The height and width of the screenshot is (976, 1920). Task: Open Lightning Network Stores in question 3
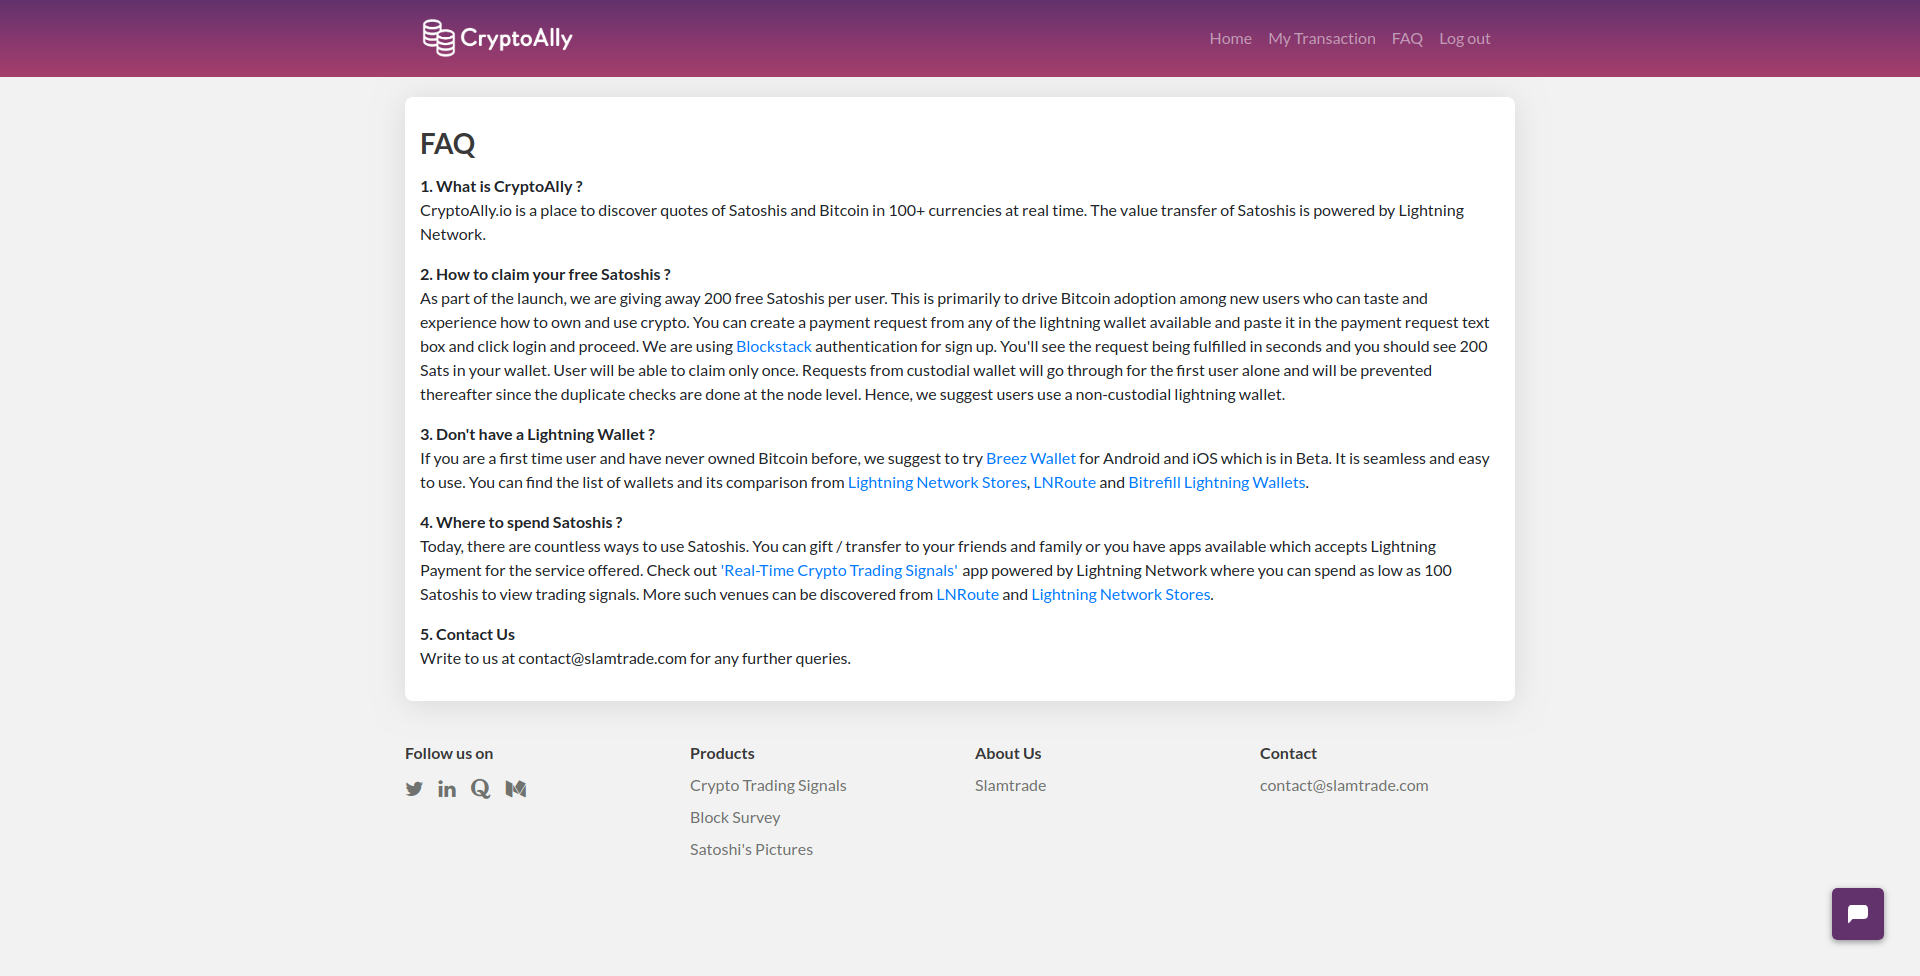pos(936,482)
